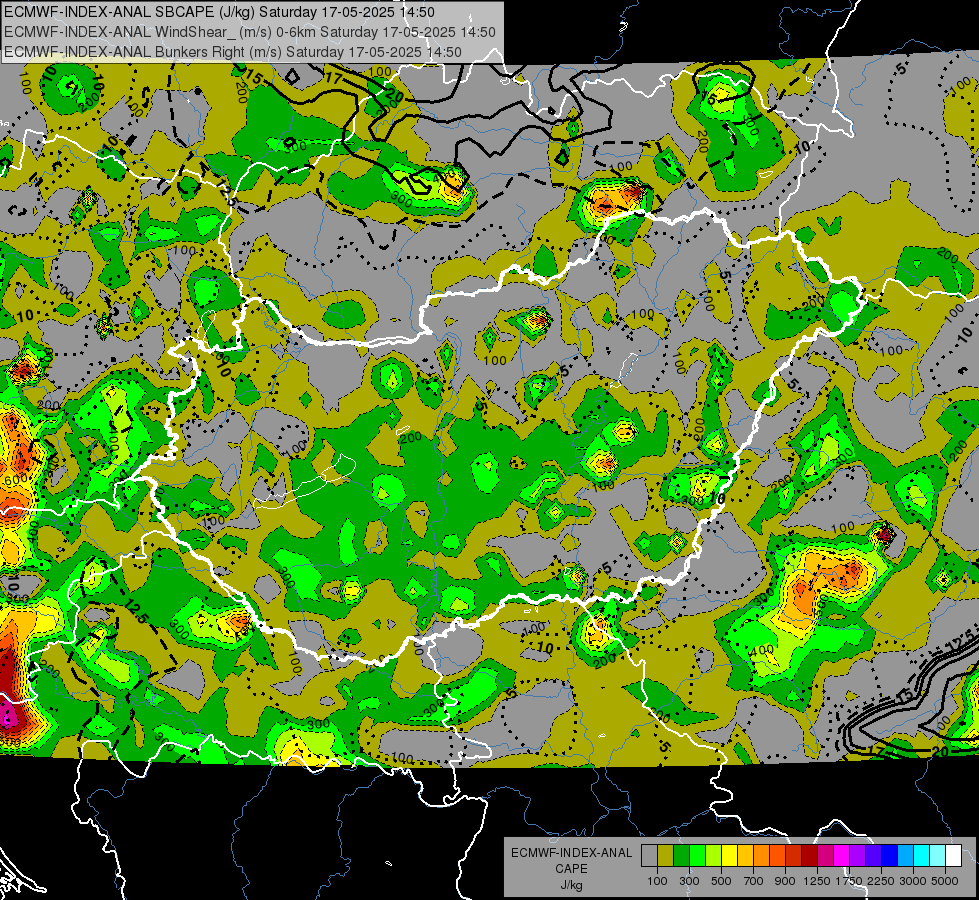Click the grey swatch in CAPE legend
The width and height of the screenshot is (979, 900).
(649, 855)
